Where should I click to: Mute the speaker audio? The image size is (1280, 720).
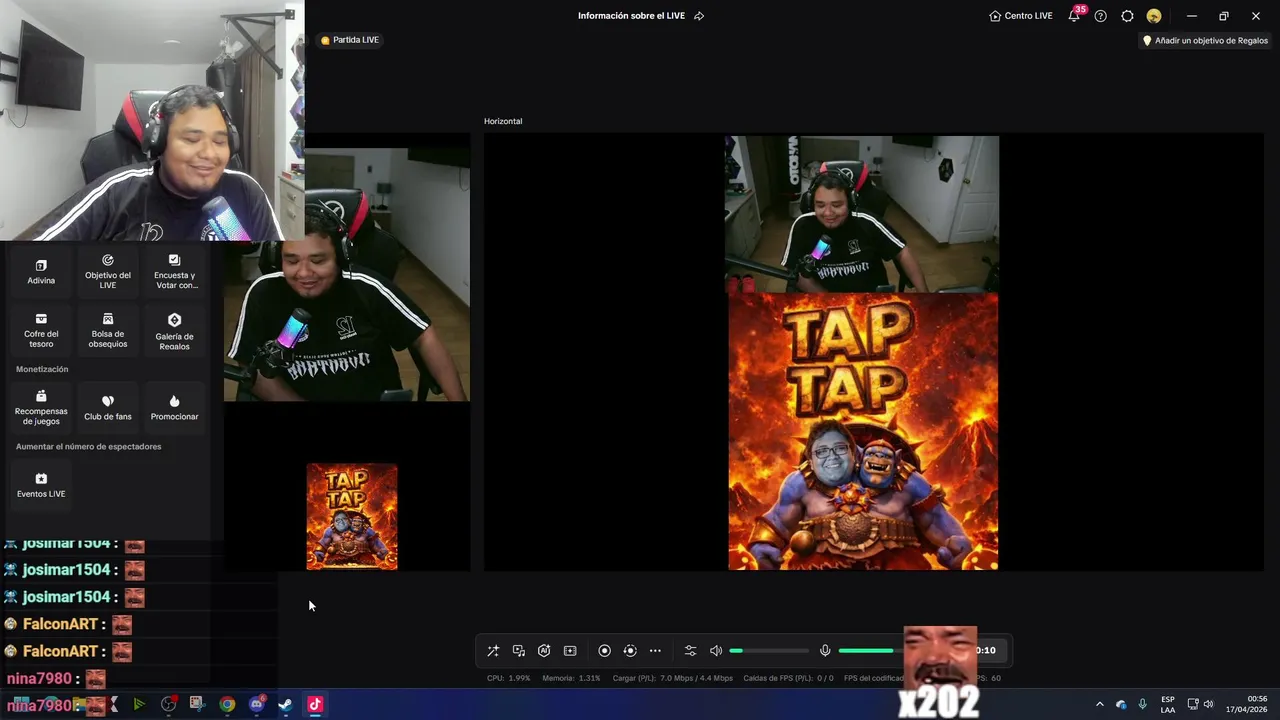click(716, 651)
